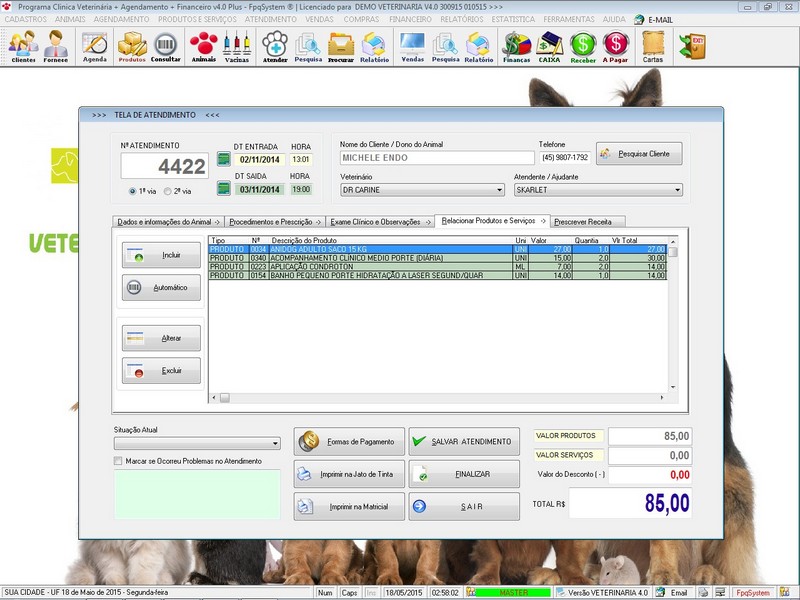Open the CADASTROS menu
Screen dimensions: 800x600
26,19
